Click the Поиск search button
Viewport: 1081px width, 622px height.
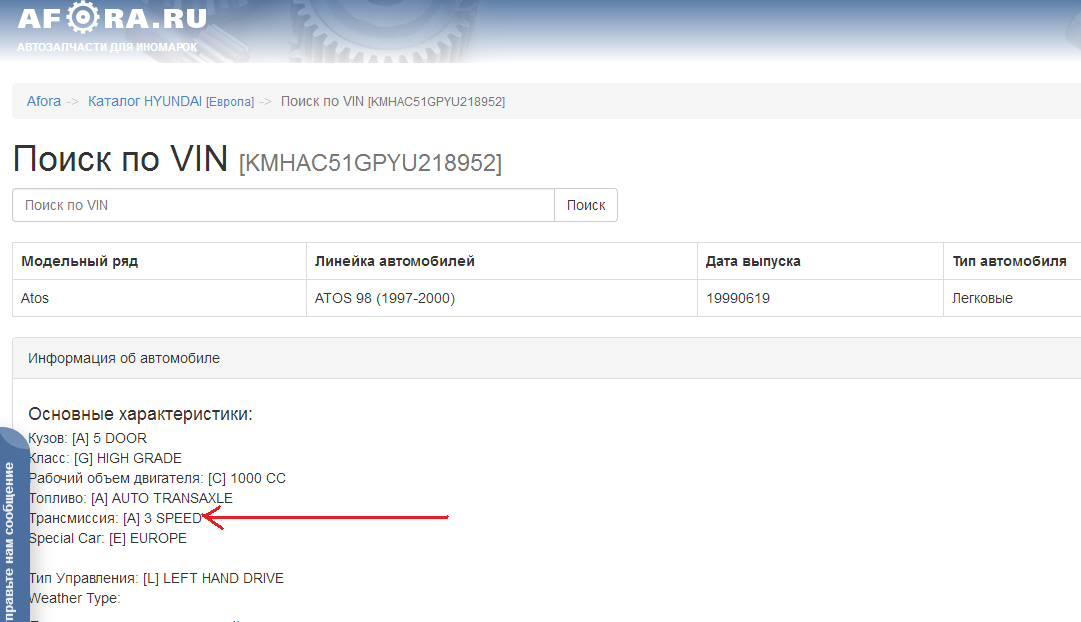tap(586, 205)
